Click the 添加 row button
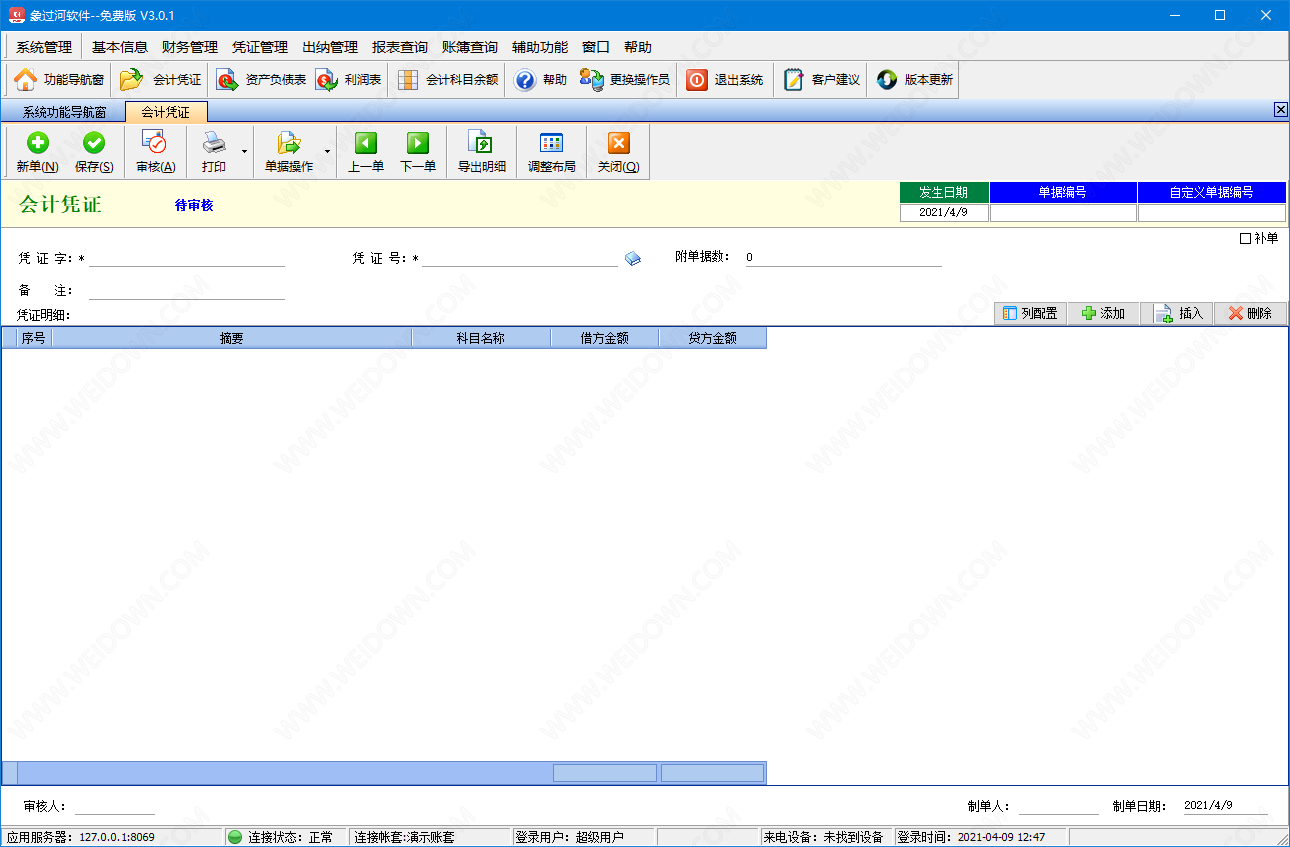This screenshot has height=847, width=1290. click(x=1104, y=313)
